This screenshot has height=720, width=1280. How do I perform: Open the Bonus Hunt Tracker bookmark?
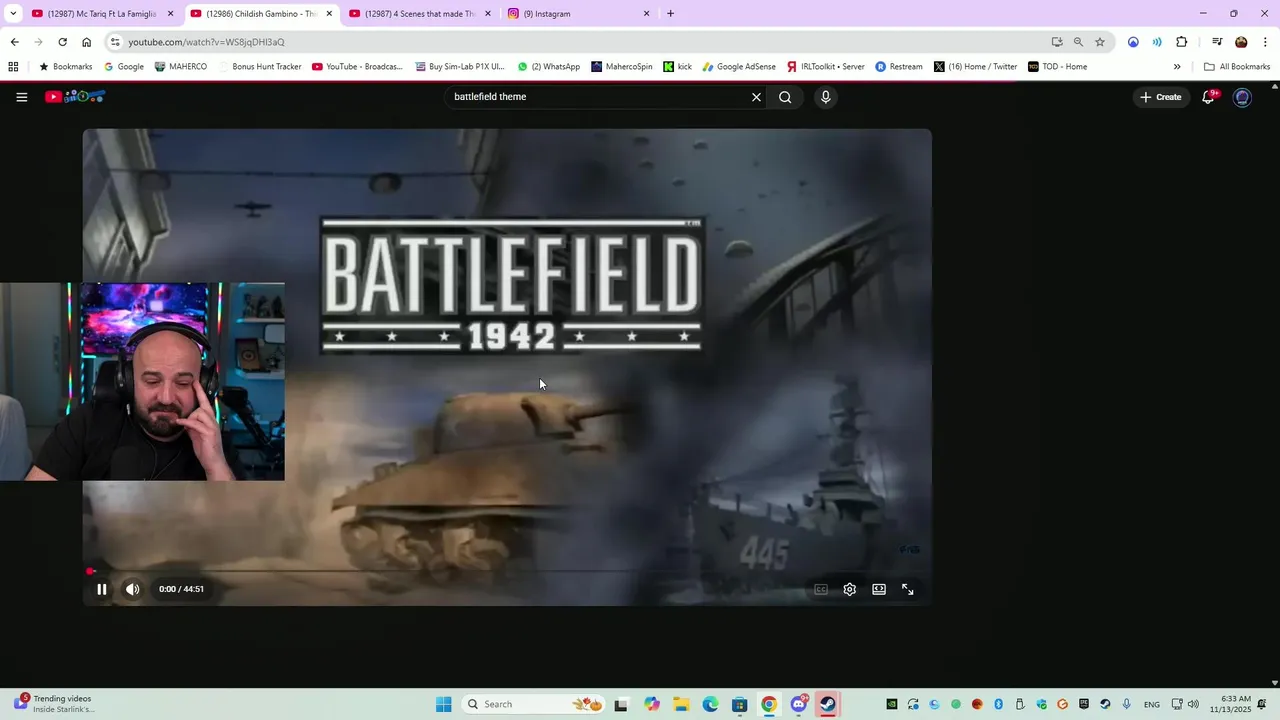coord(259,67)
